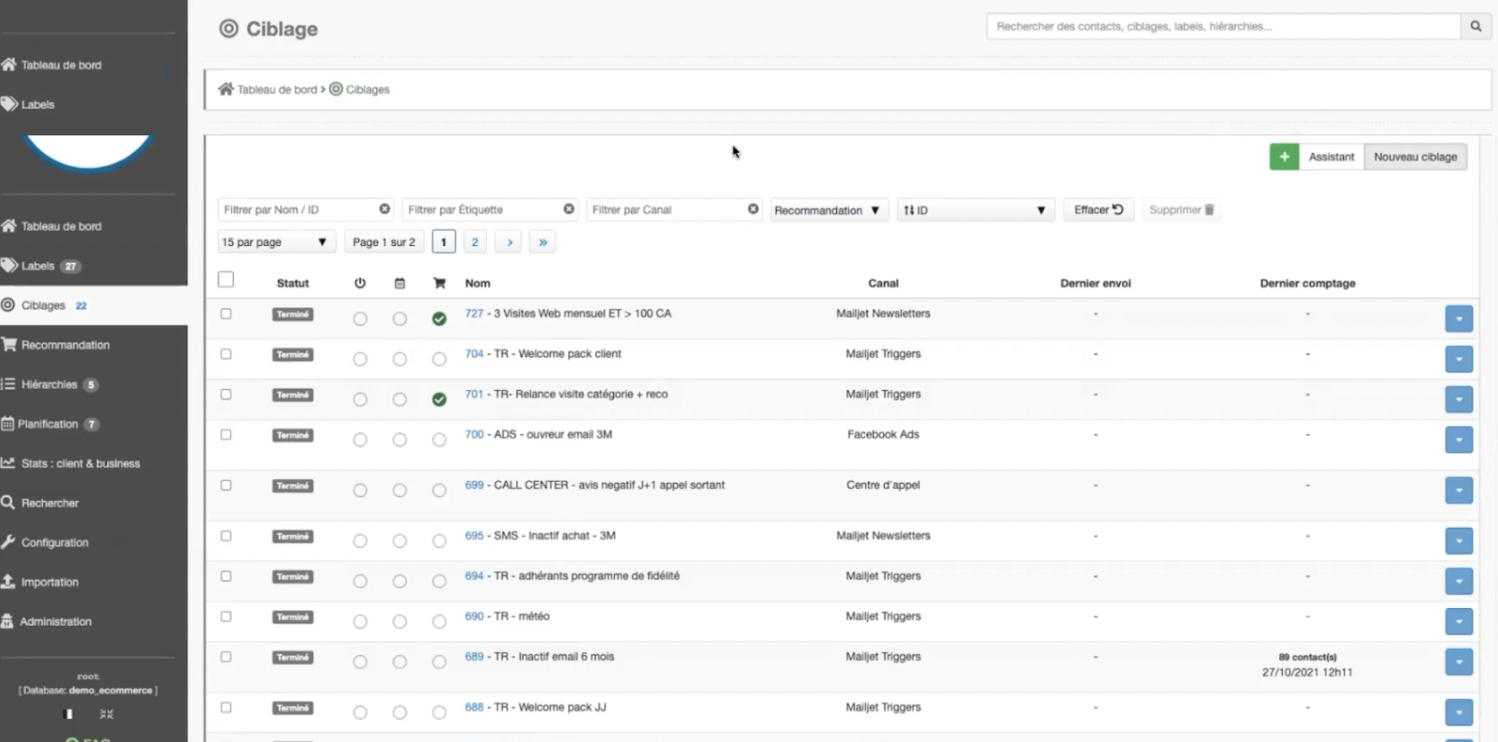Open ciblage link 699
This screenshot has width=1498, height=742.
[x=474, y=485]
